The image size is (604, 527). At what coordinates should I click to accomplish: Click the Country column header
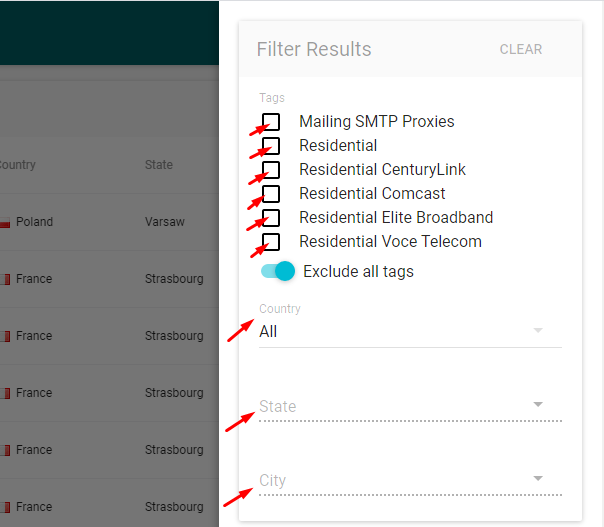(17, 165)
